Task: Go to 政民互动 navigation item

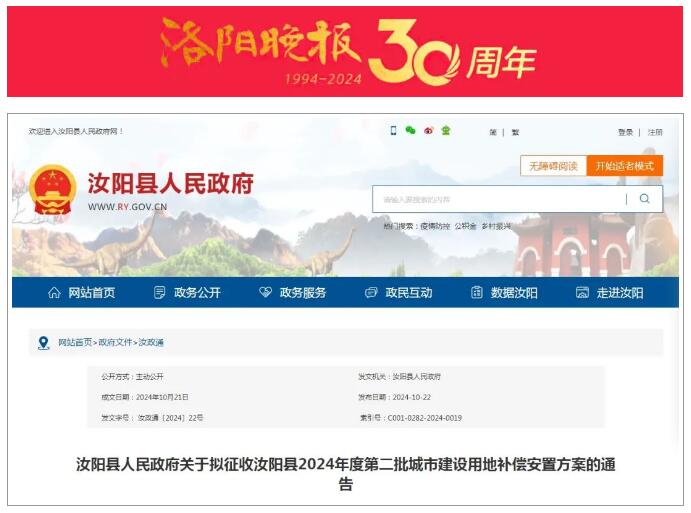Action: 399,293
